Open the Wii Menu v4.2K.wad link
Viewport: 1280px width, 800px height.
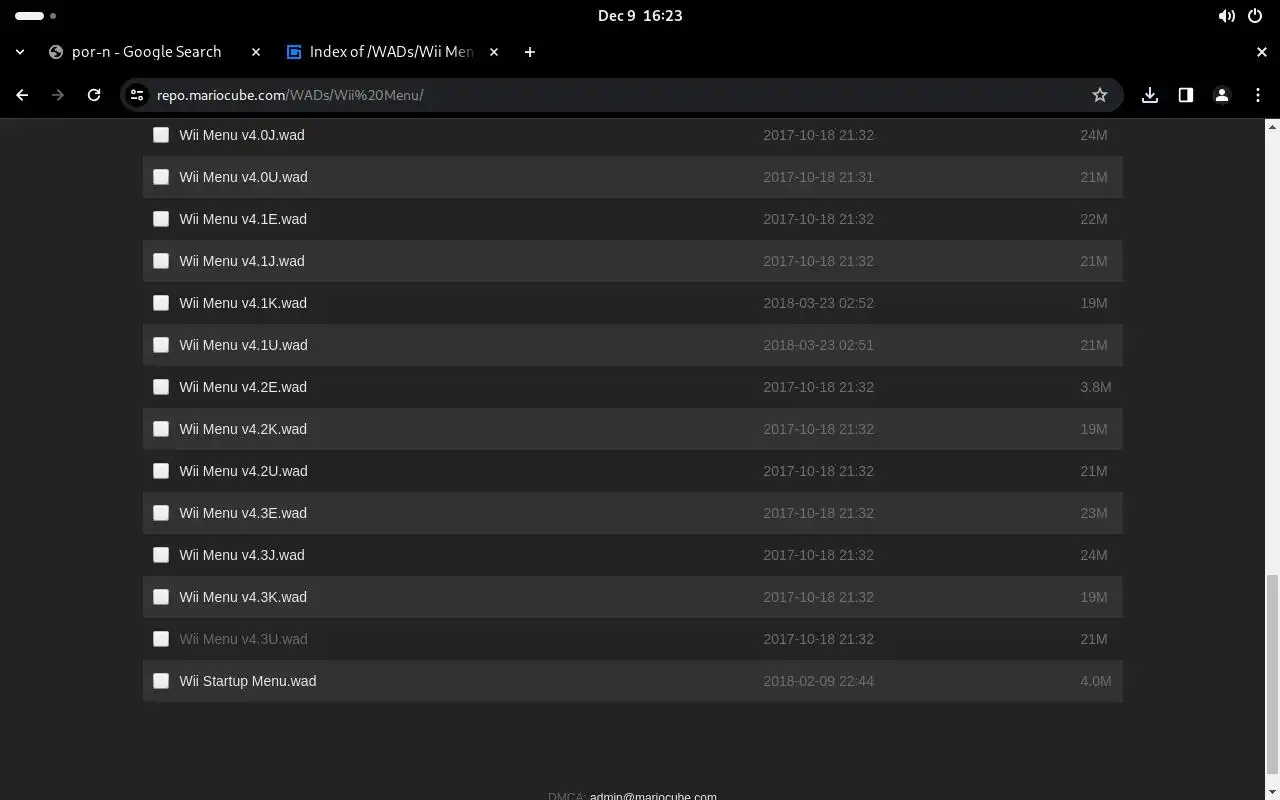(x=243, y=429)
